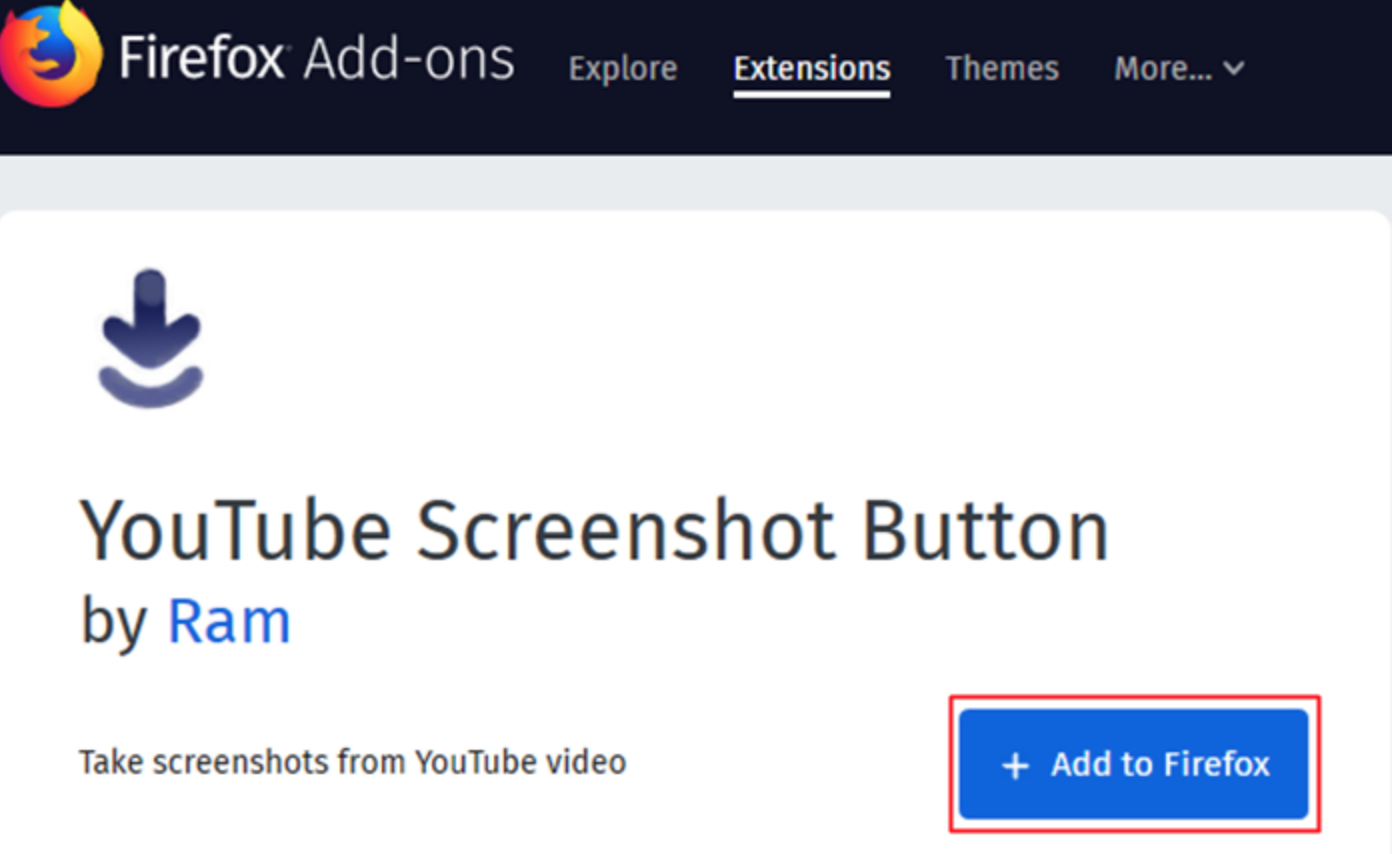This screenshot has width=1392, height=854.
Task: Click the Firefox logo icon
Action: 50,52
